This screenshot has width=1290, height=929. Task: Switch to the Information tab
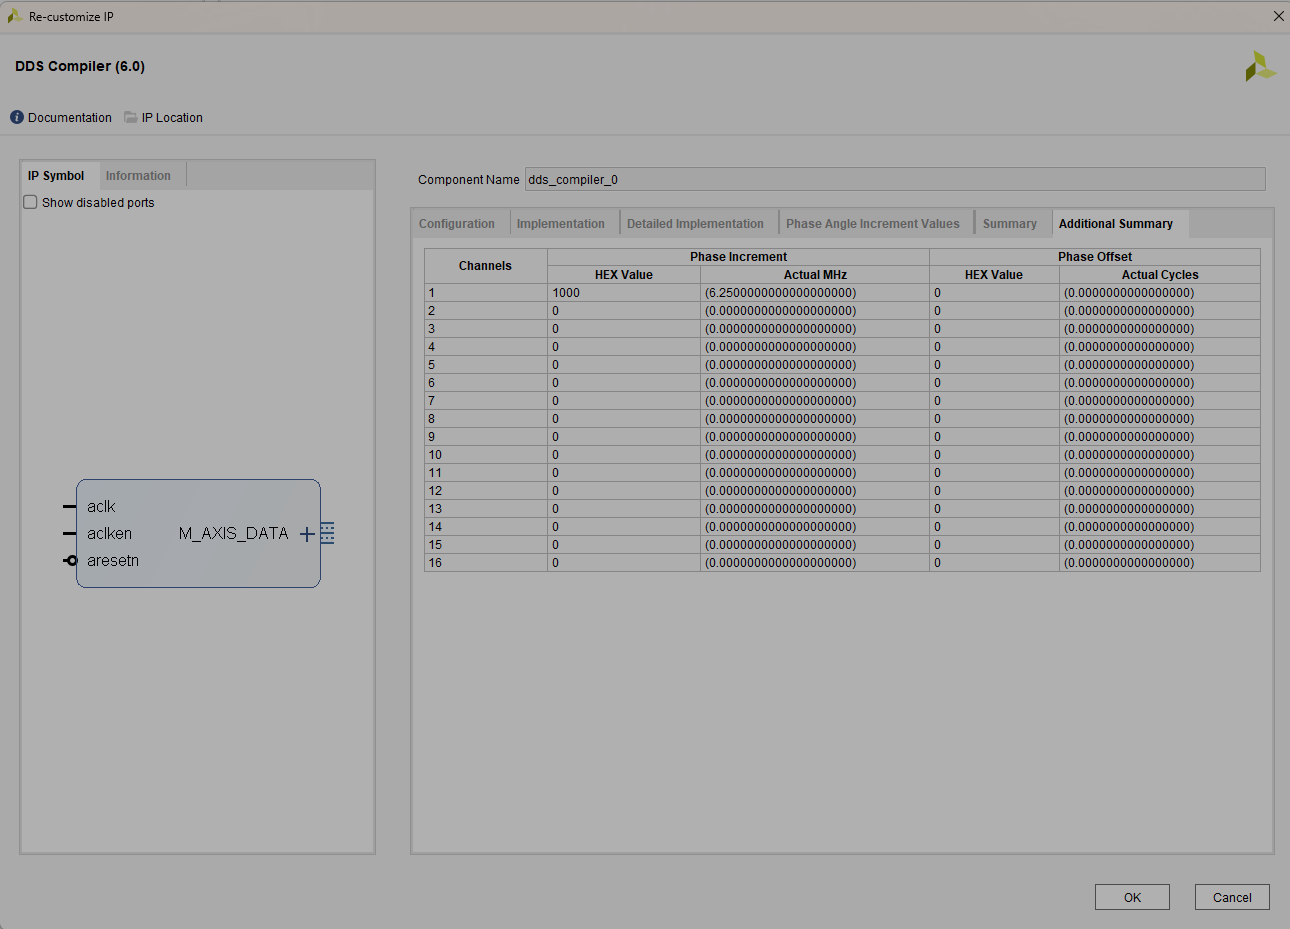[138, 176]
